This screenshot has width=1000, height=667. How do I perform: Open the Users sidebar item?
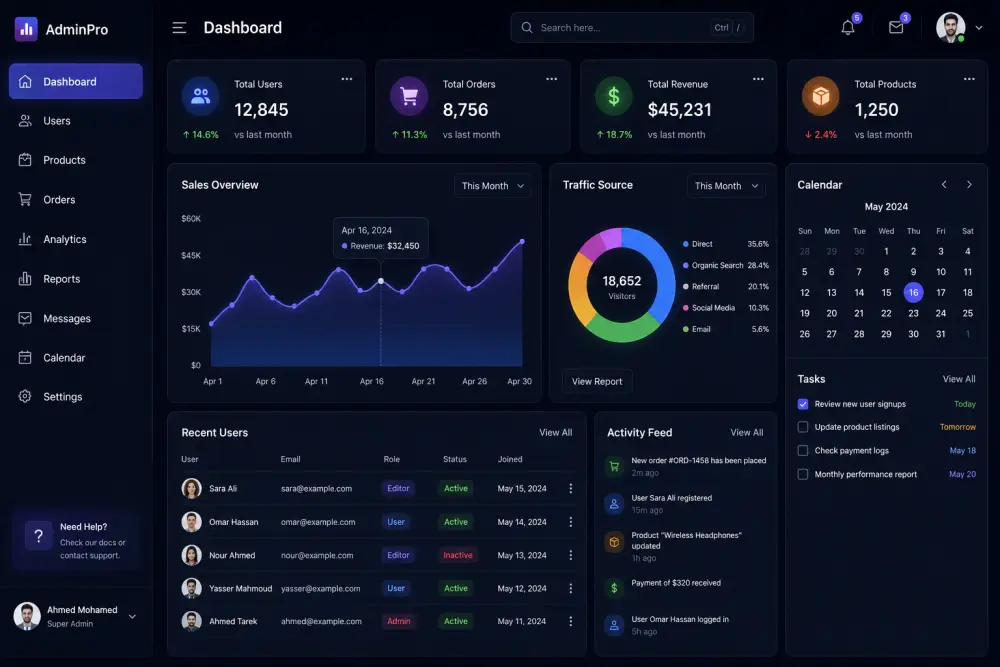coord(76,121)
